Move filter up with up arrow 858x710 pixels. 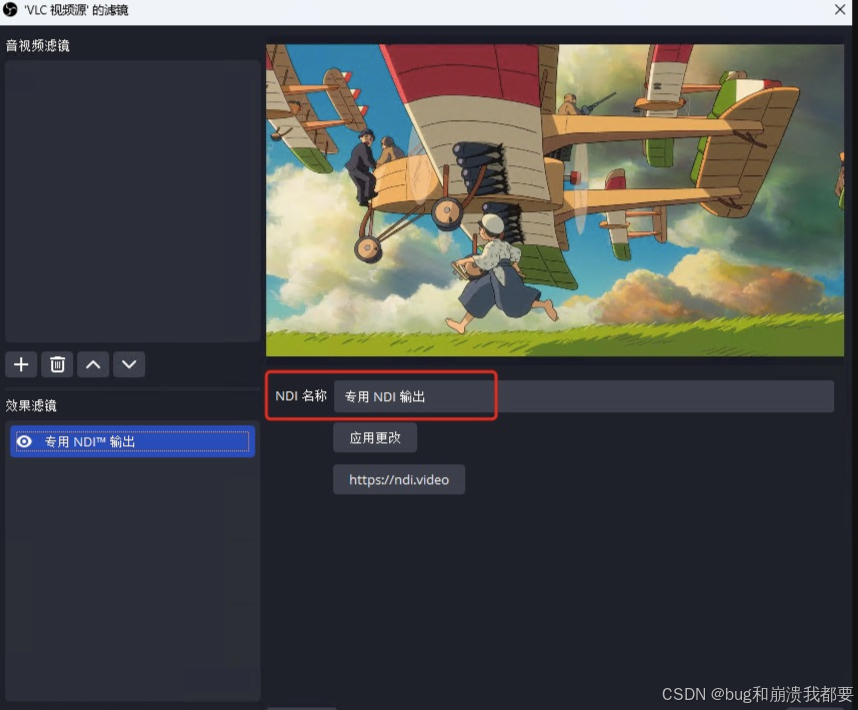93,364
